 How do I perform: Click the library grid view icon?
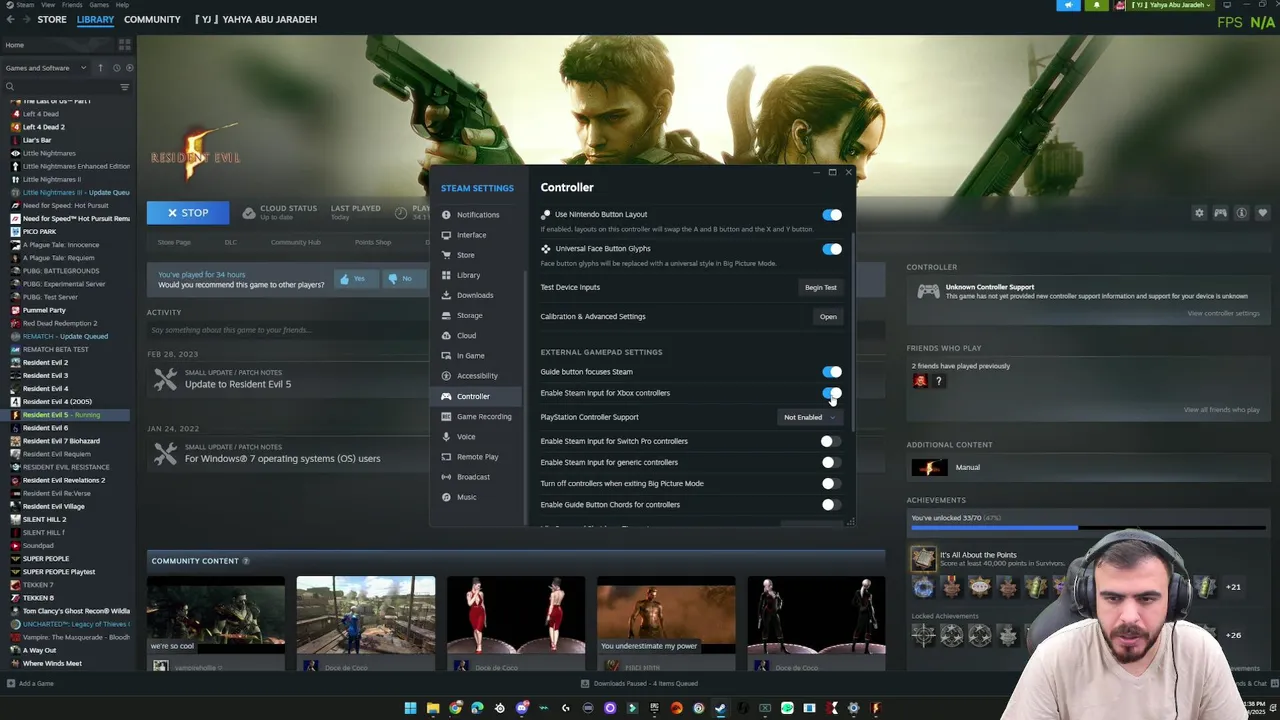tap(125, 45)
